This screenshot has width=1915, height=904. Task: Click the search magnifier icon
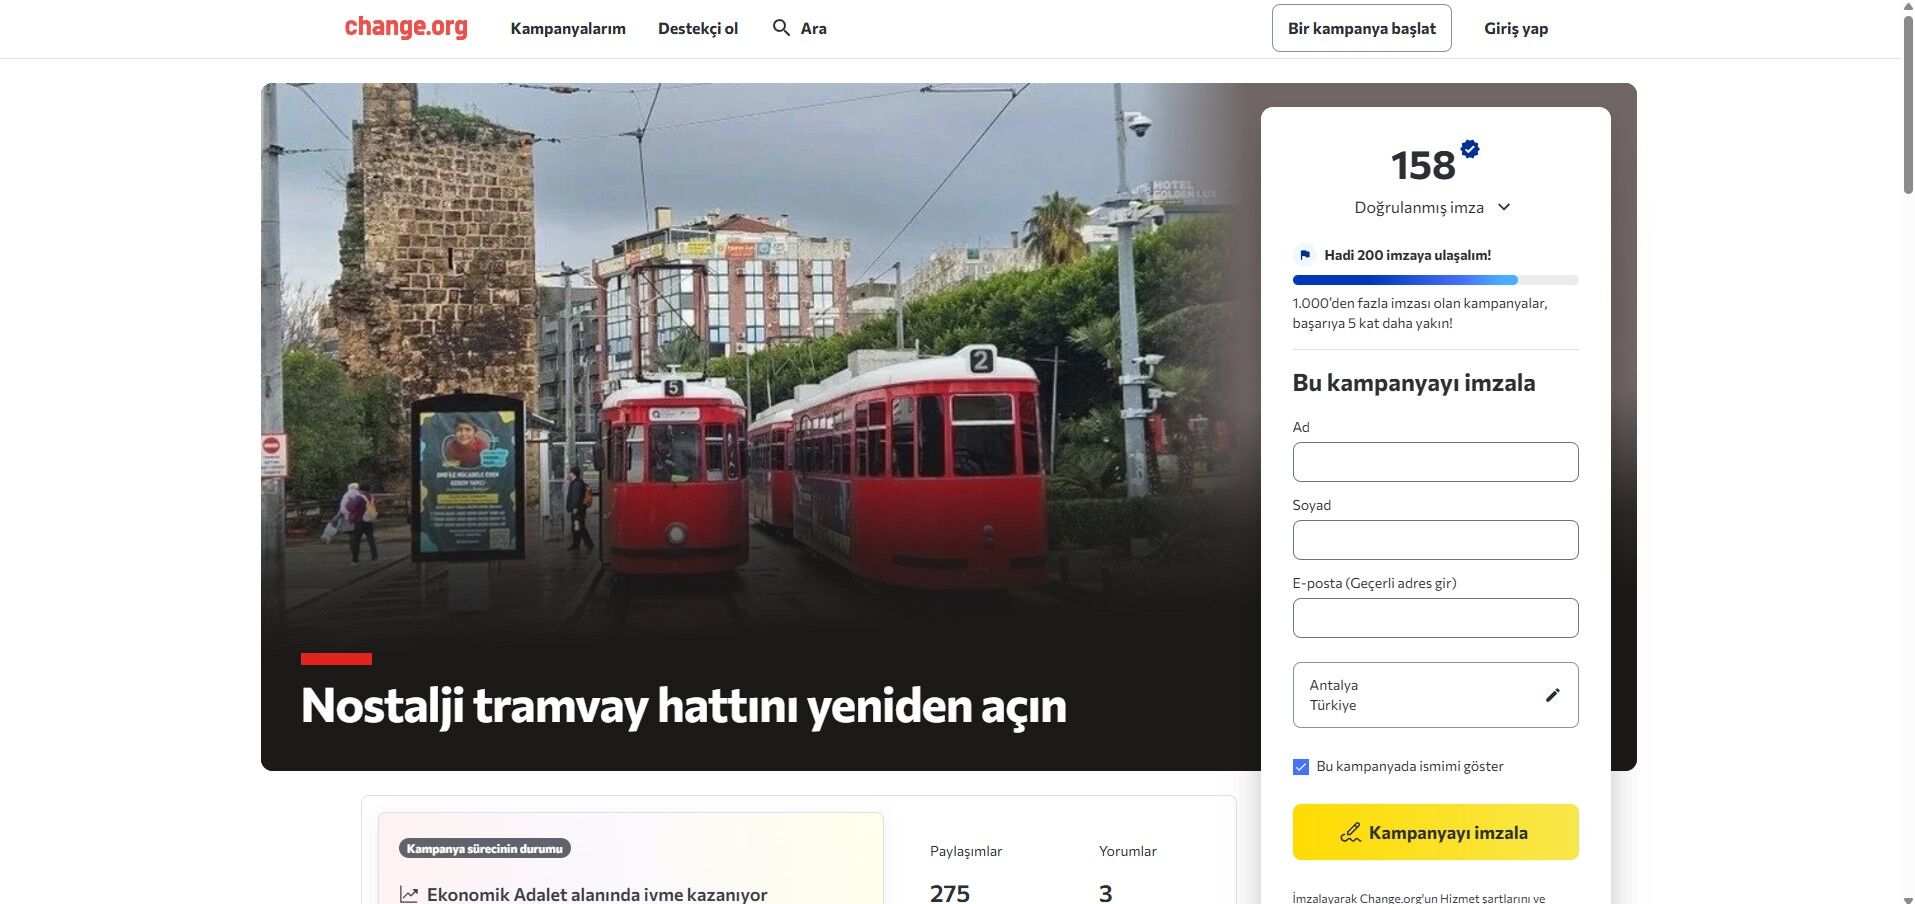pos(782,28)
